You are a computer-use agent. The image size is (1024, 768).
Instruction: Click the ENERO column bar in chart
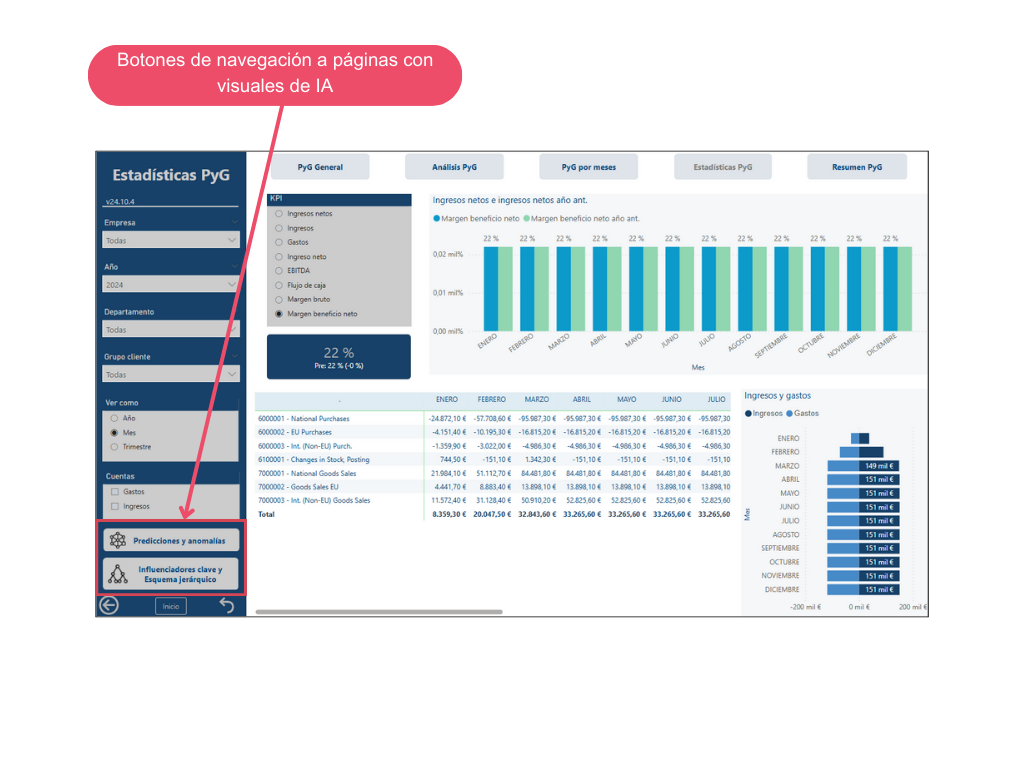[x=491, y=289]
